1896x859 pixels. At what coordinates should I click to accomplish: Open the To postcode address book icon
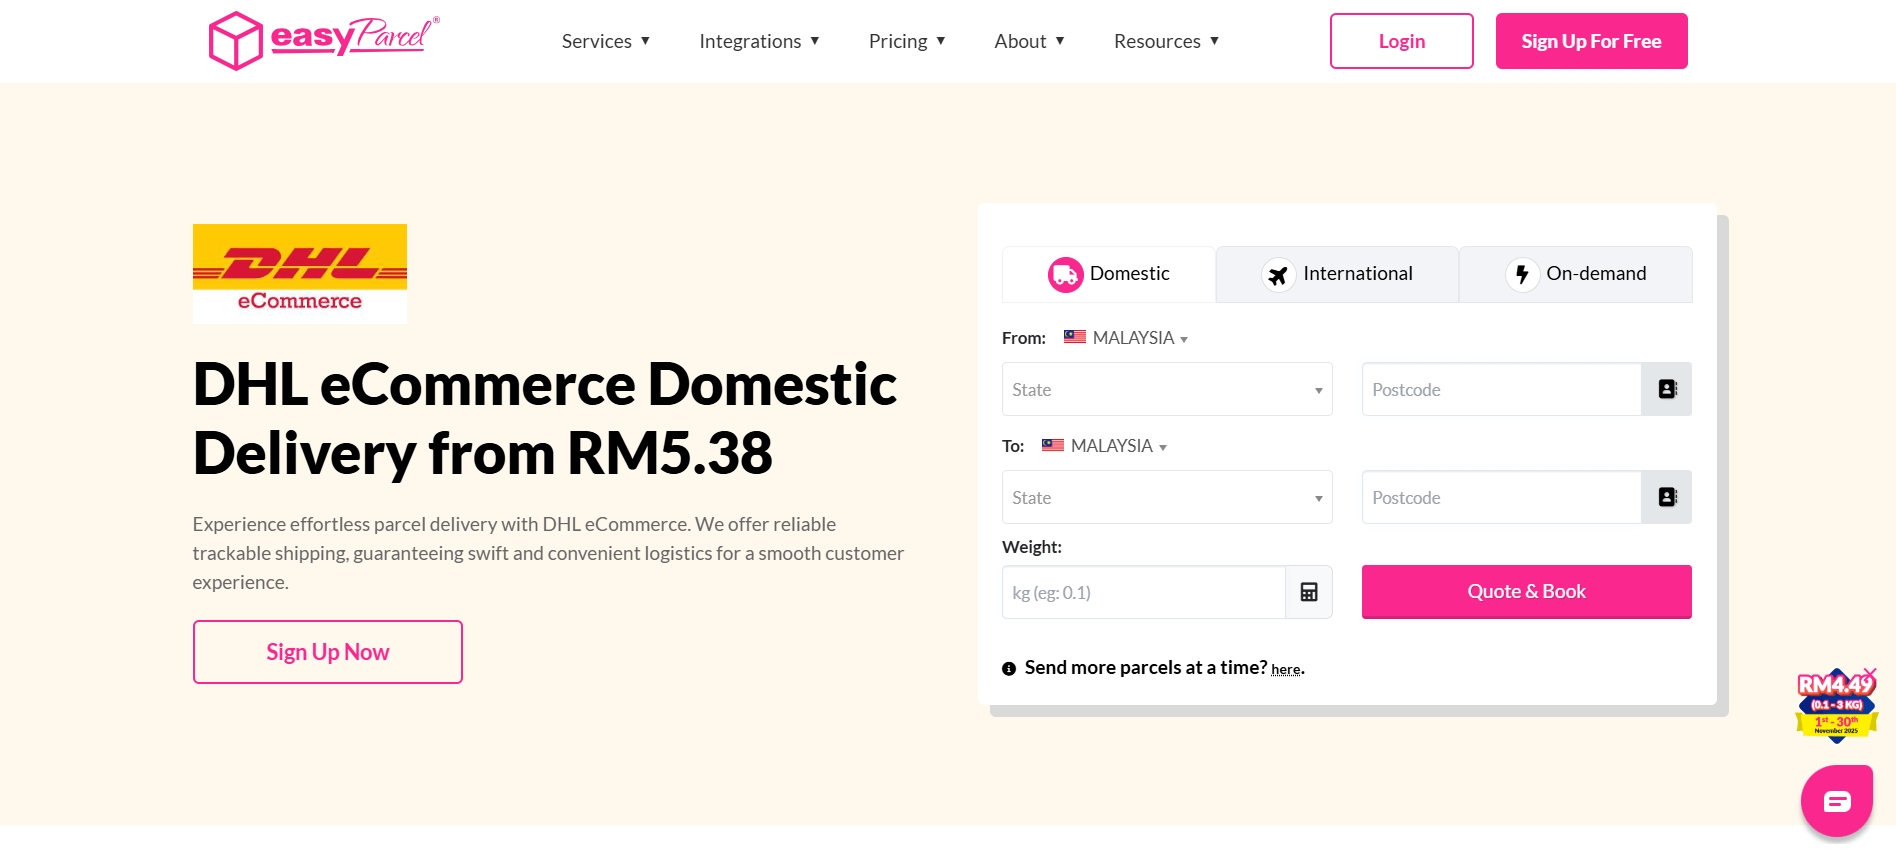pos(1666,497)
